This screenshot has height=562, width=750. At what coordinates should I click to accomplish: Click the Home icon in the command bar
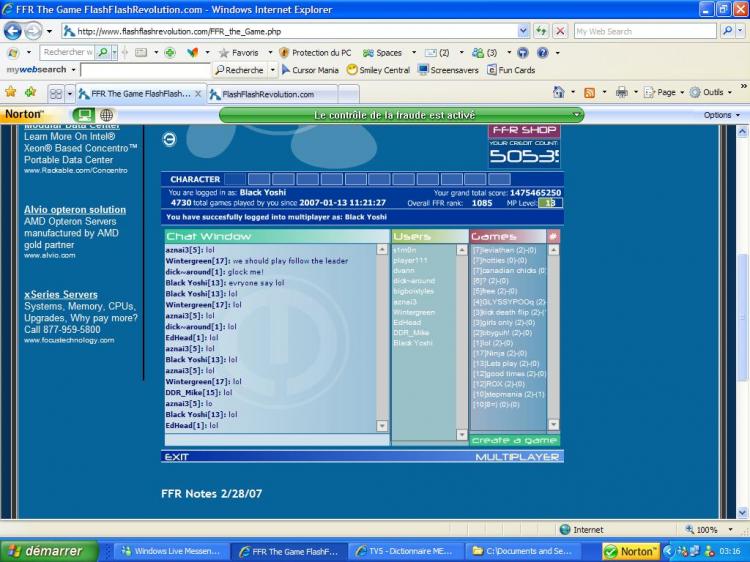tap(558, 92)
